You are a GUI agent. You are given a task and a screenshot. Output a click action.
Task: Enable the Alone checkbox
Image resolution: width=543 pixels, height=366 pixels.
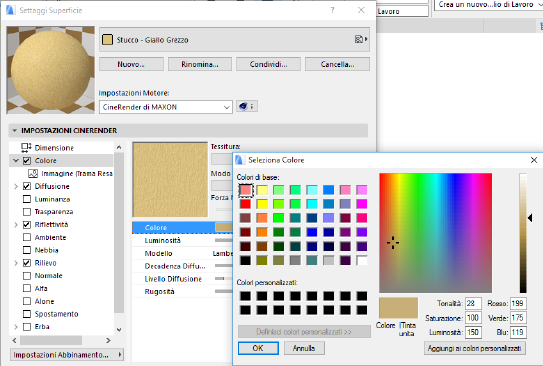pyautogui.click(x=27, y=301)
